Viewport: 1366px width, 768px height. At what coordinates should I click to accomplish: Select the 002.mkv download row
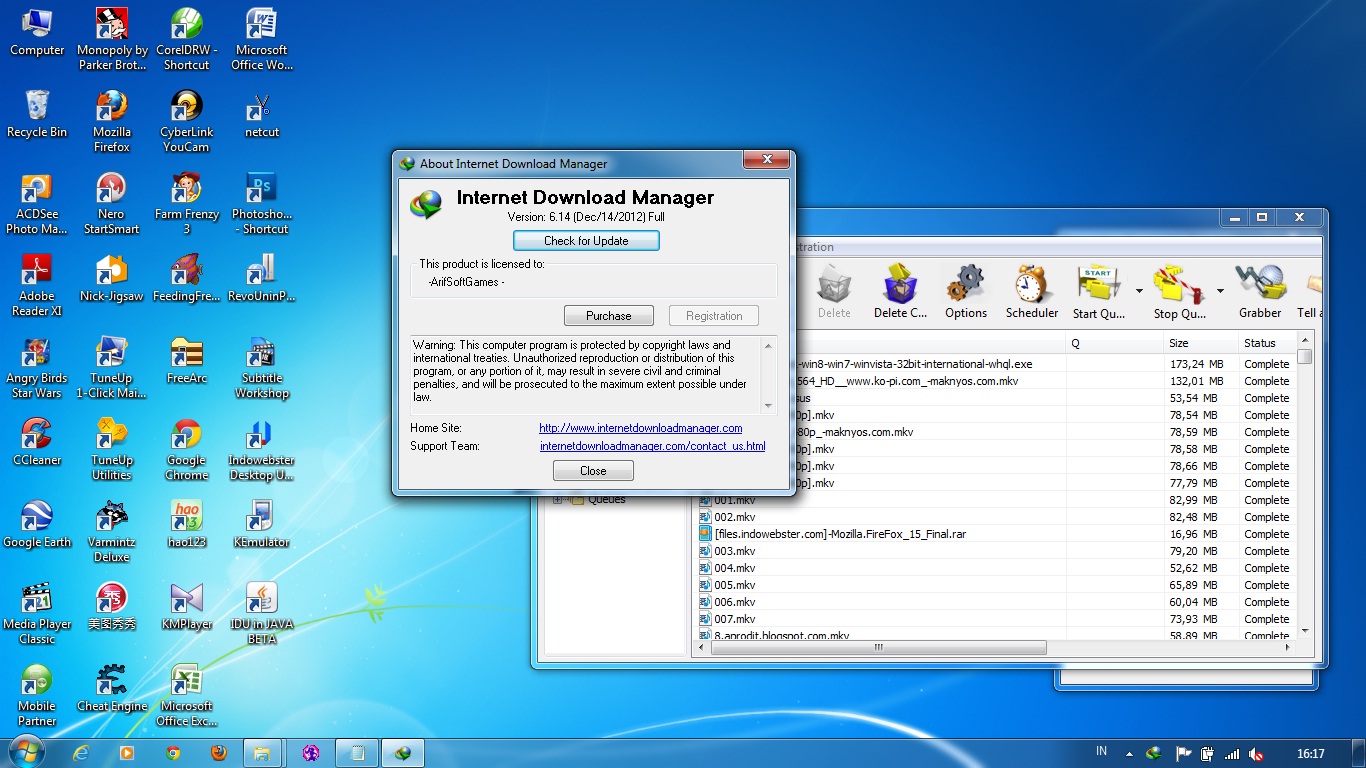[995, 517]
